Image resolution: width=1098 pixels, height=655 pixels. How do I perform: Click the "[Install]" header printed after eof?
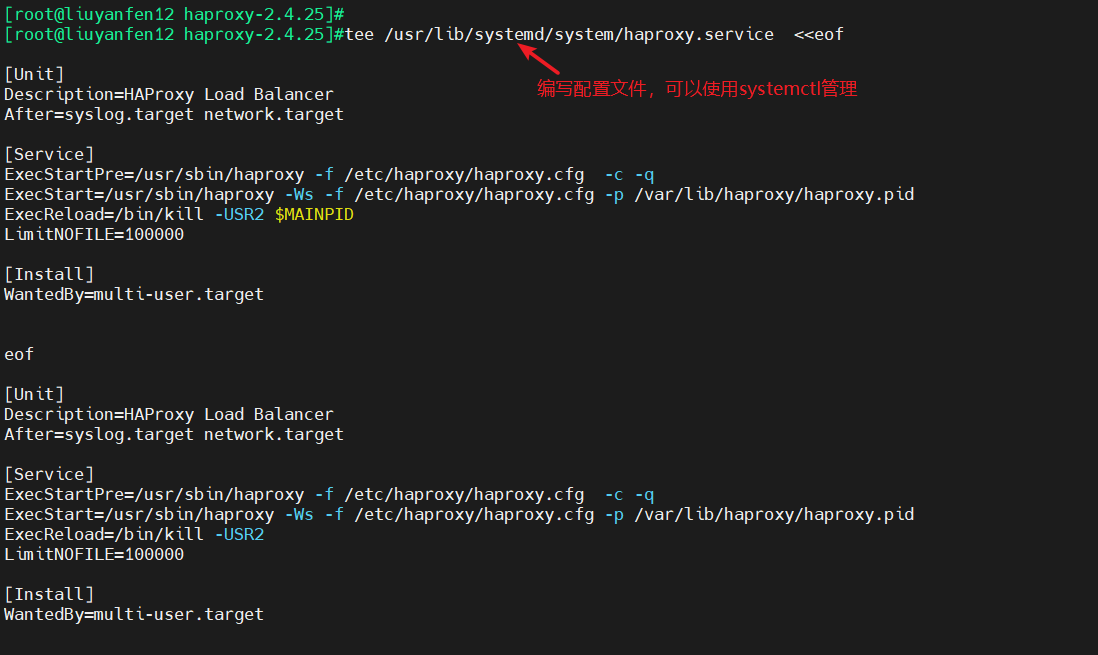click(x=49, y=595)
